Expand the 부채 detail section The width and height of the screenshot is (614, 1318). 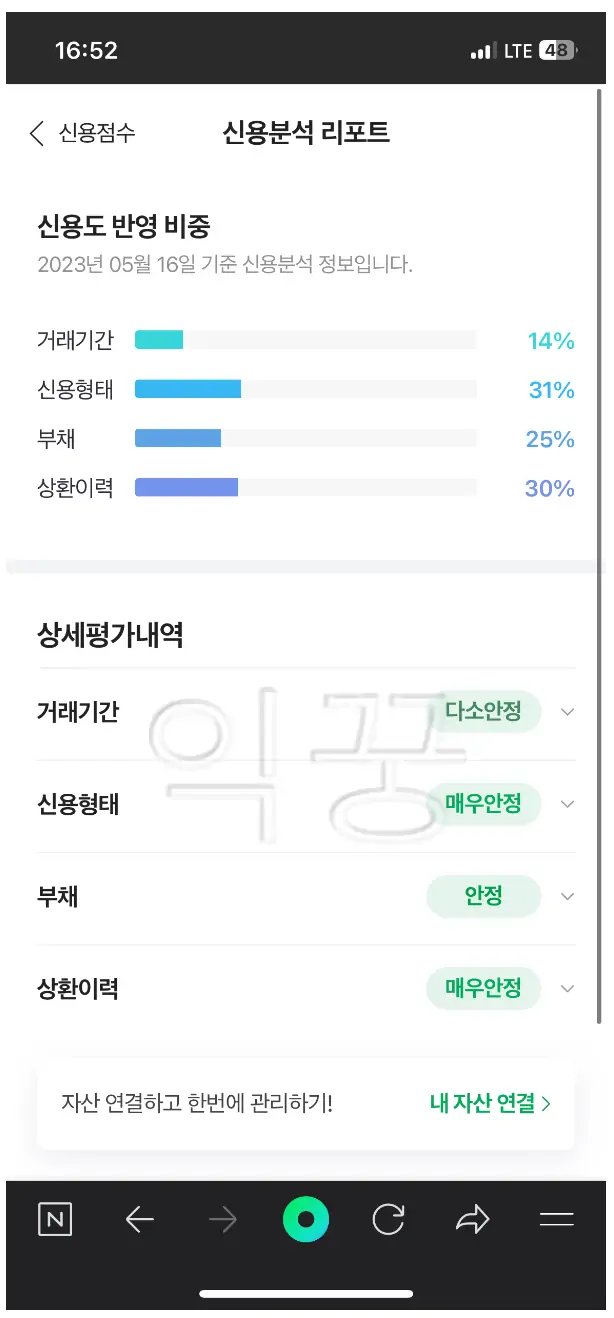click(567, 896)
